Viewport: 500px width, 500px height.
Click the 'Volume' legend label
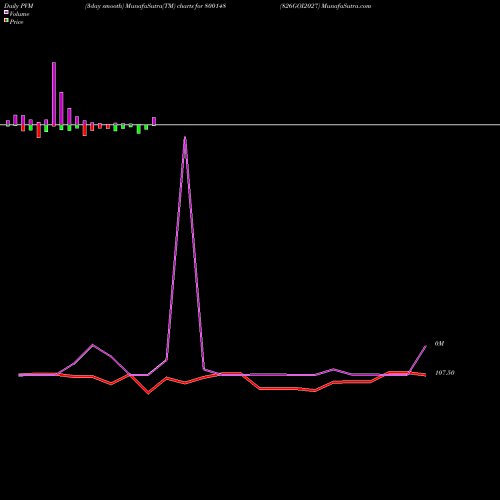[19, 14]
